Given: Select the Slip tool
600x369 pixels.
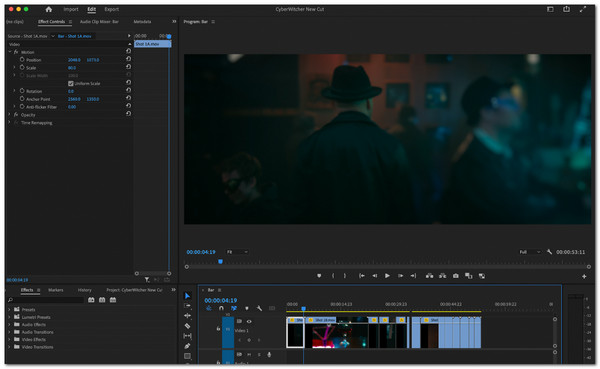Looking at the screenshot, I should pos(188,336).
